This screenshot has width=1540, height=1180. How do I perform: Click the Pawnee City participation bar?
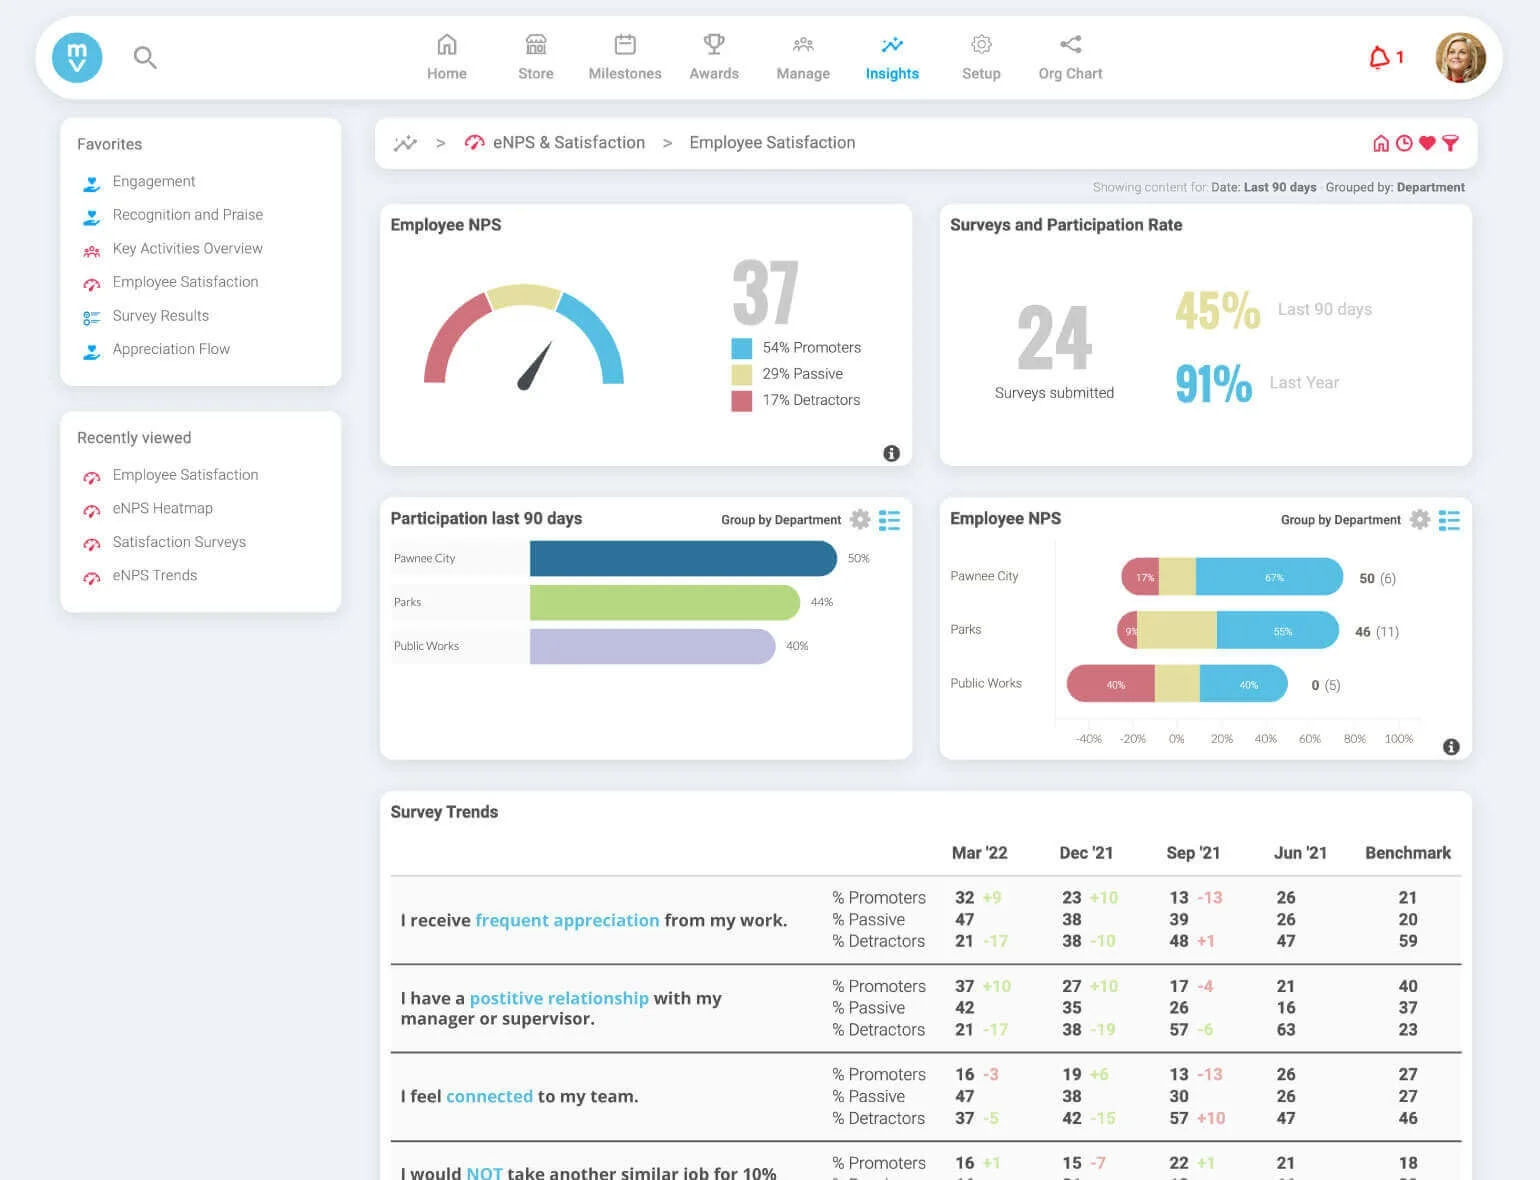coord(683,558)
